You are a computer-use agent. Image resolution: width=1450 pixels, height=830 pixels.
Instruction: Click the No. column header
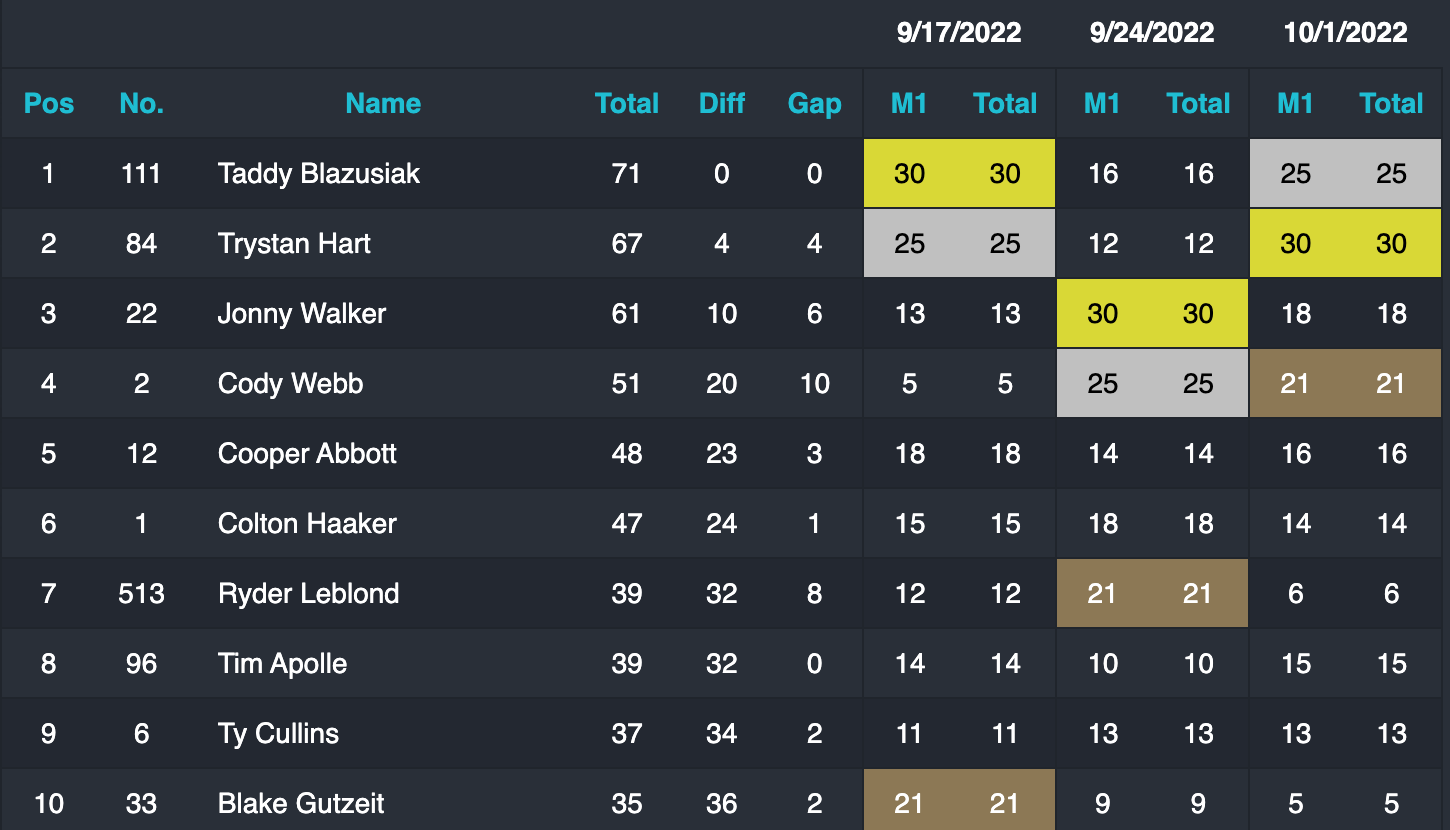tap(141, 103)
